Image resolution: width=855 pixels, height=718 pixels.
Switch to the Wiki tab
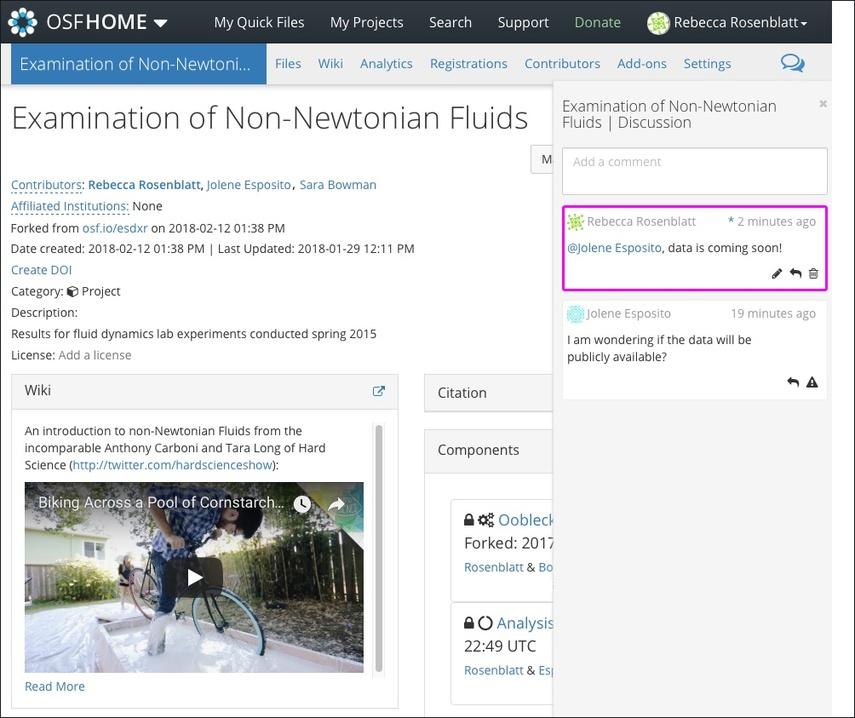point(330,64)
